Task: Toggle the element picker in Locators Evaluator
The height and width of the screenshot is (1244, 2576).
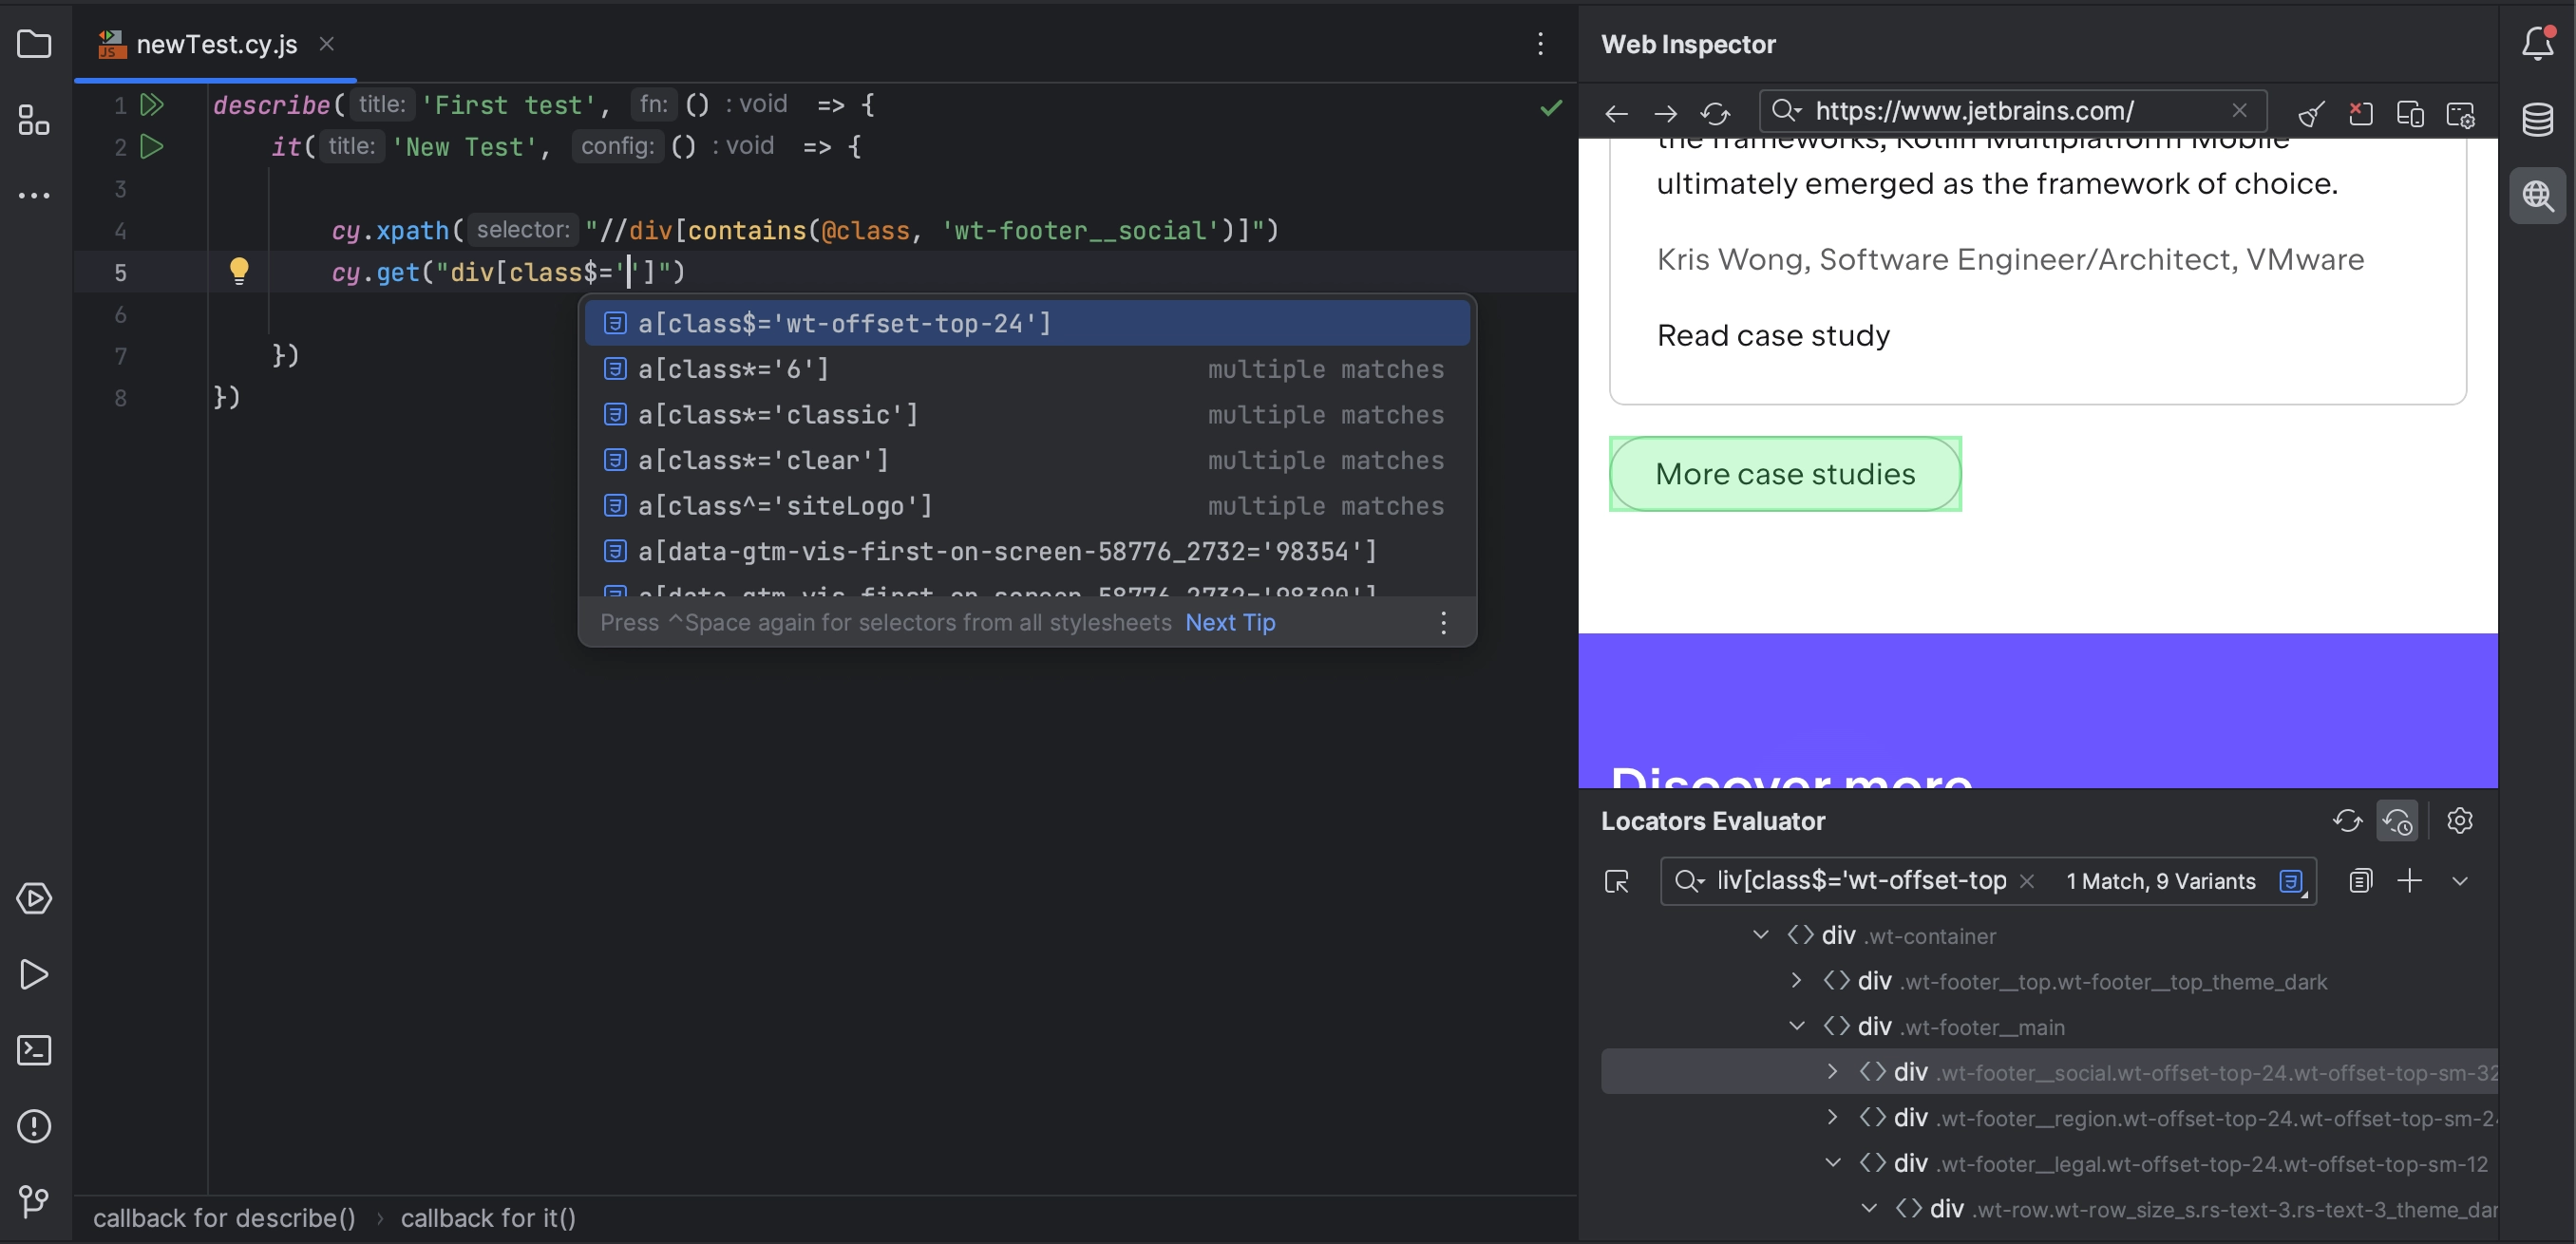Action: [1617, 881]
